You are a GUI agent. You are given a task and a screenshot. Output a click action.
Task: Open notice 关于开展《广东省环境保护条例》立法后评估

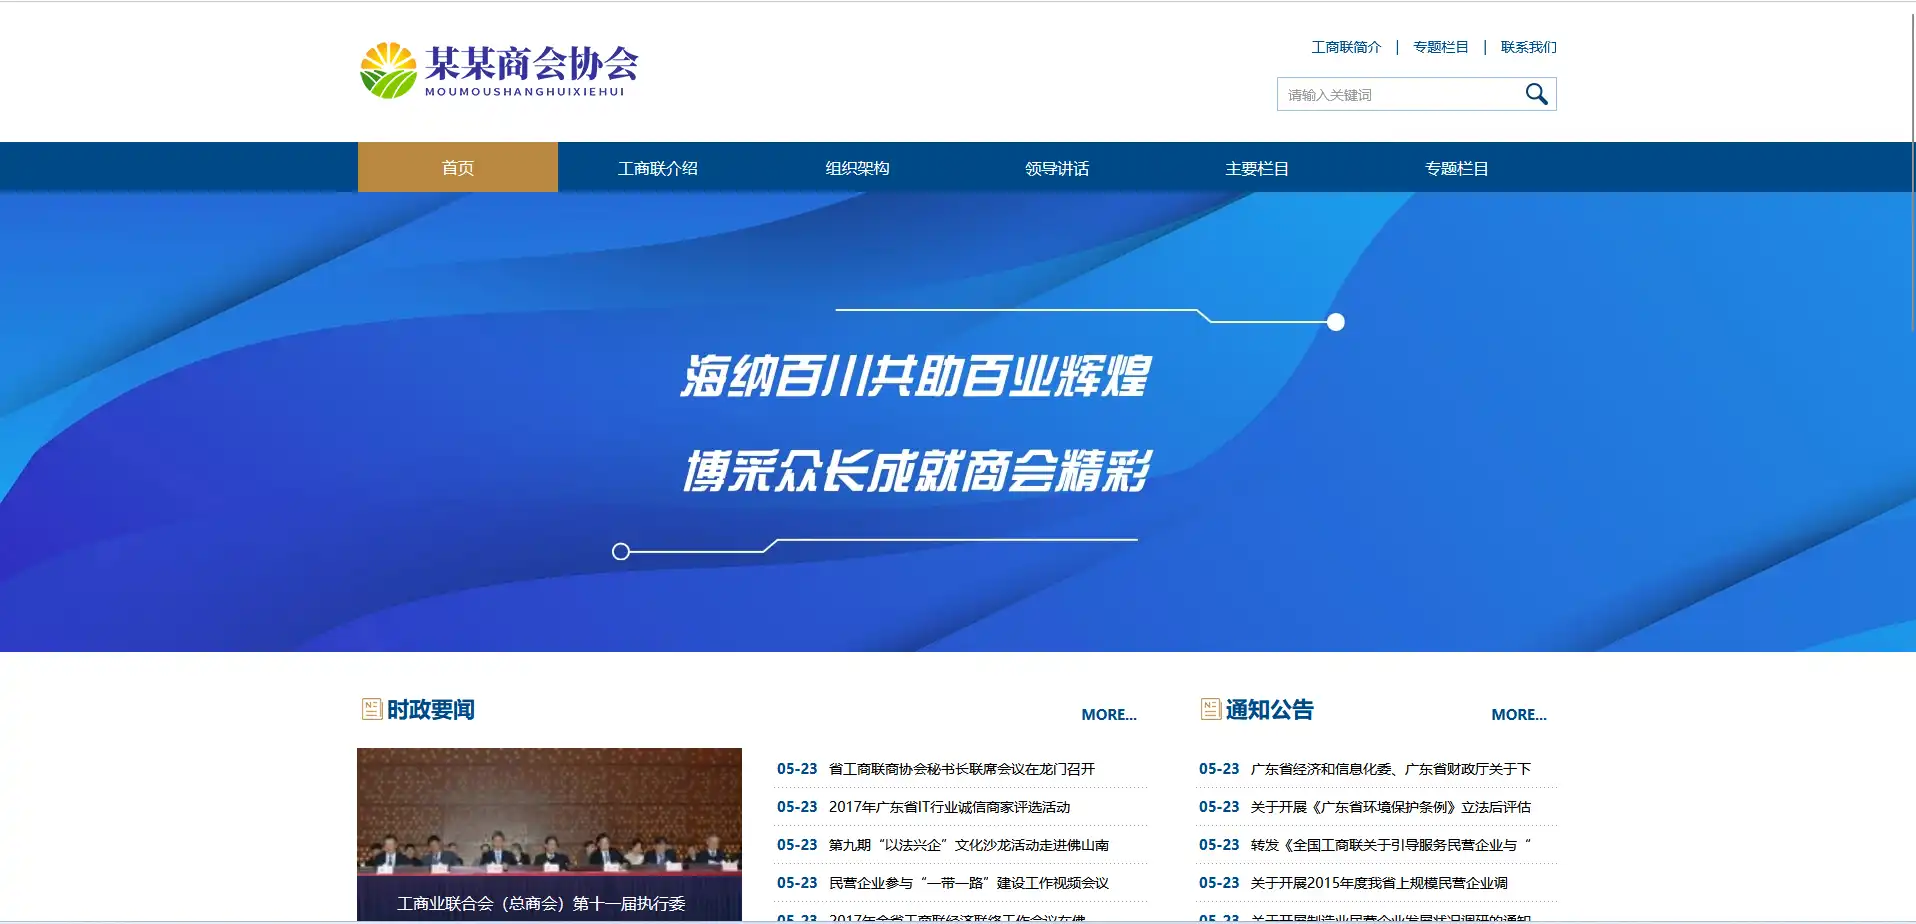click(x=1390, y=807)
